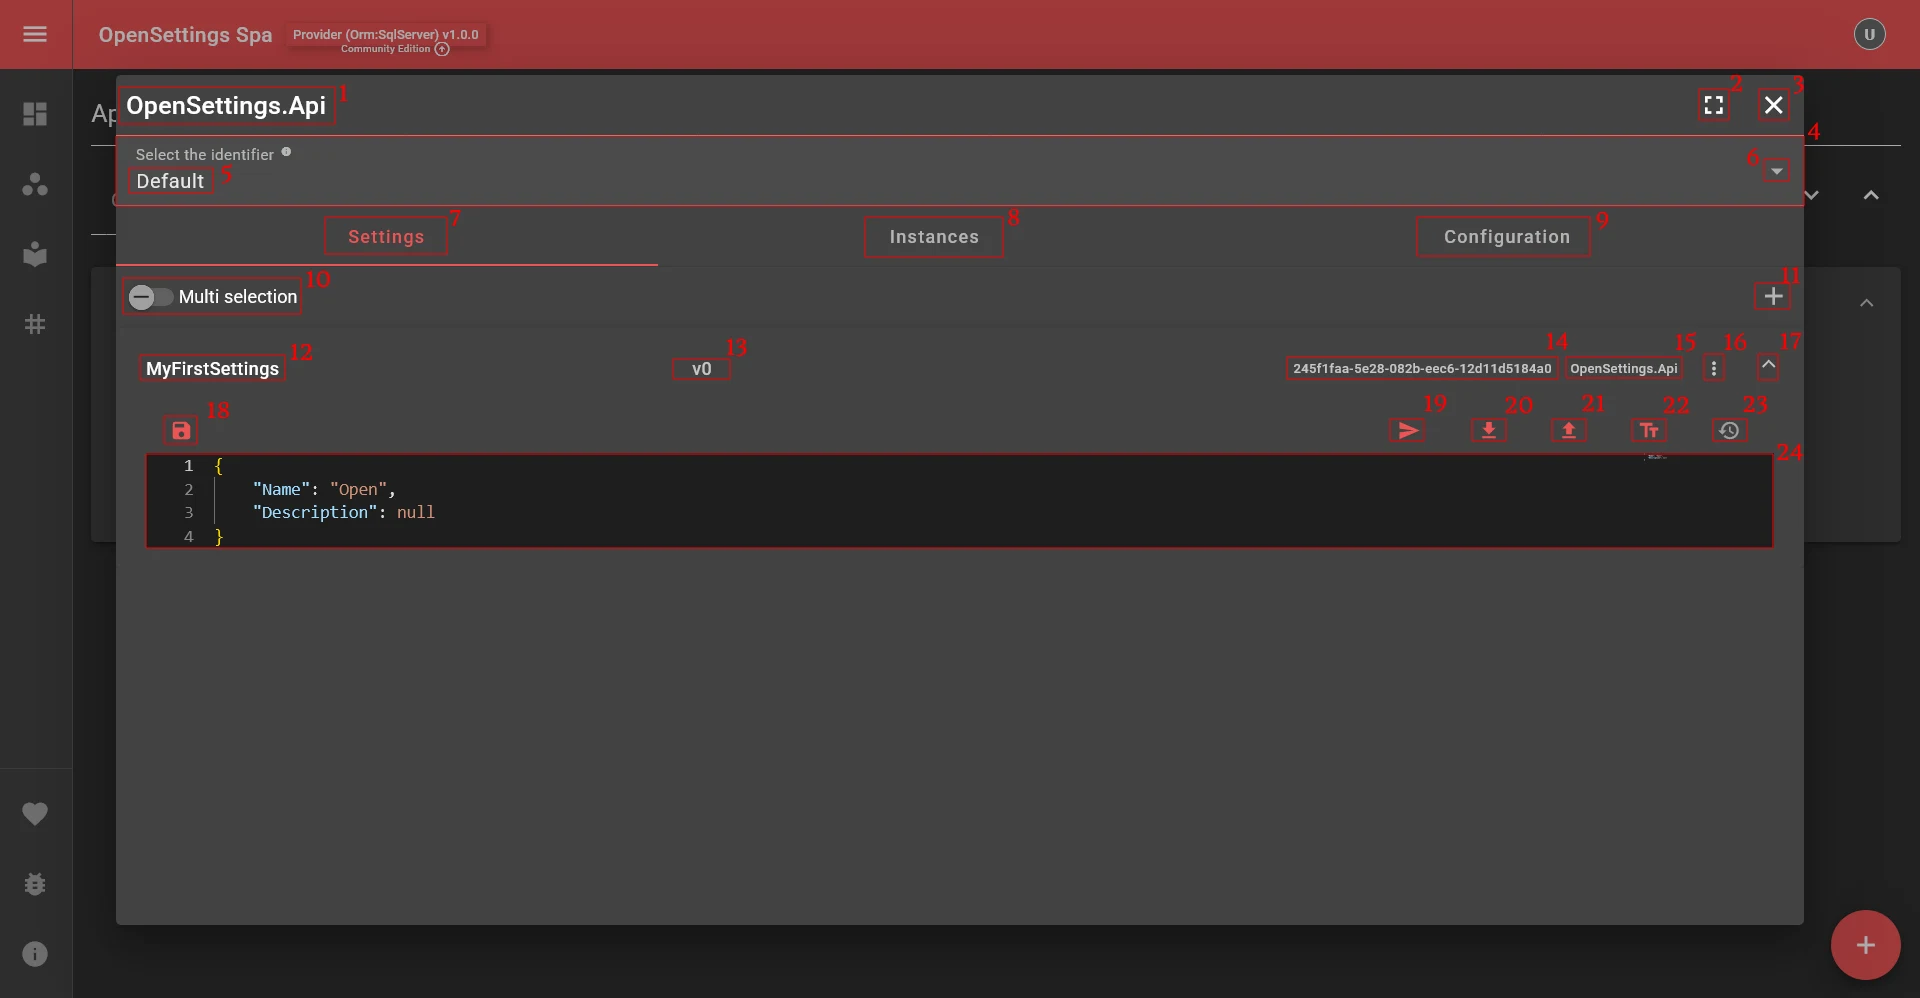The width and height of the screenshot is (1920, 998).
Task: Open the bug report sidebar icon
Action: tap(35, 884)
